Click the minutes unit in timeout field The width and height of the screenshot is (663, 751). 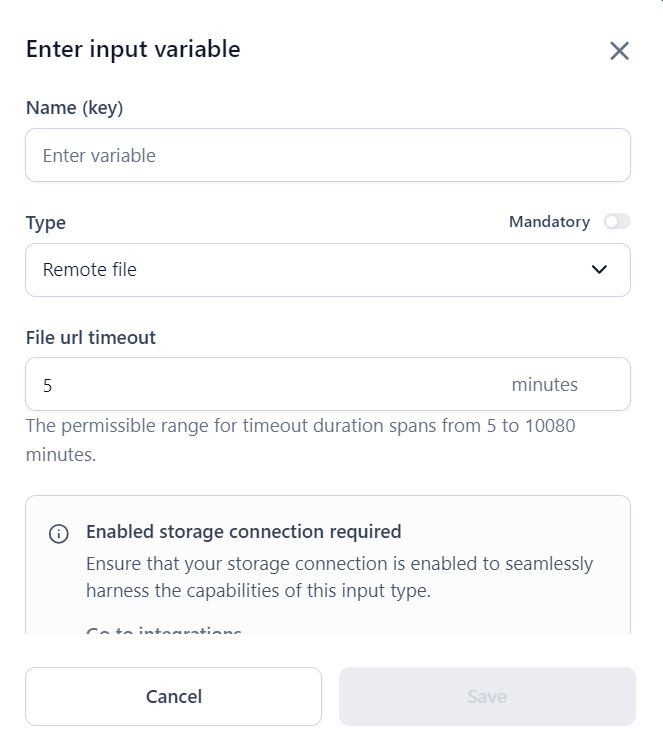click(x=544, y=385)
